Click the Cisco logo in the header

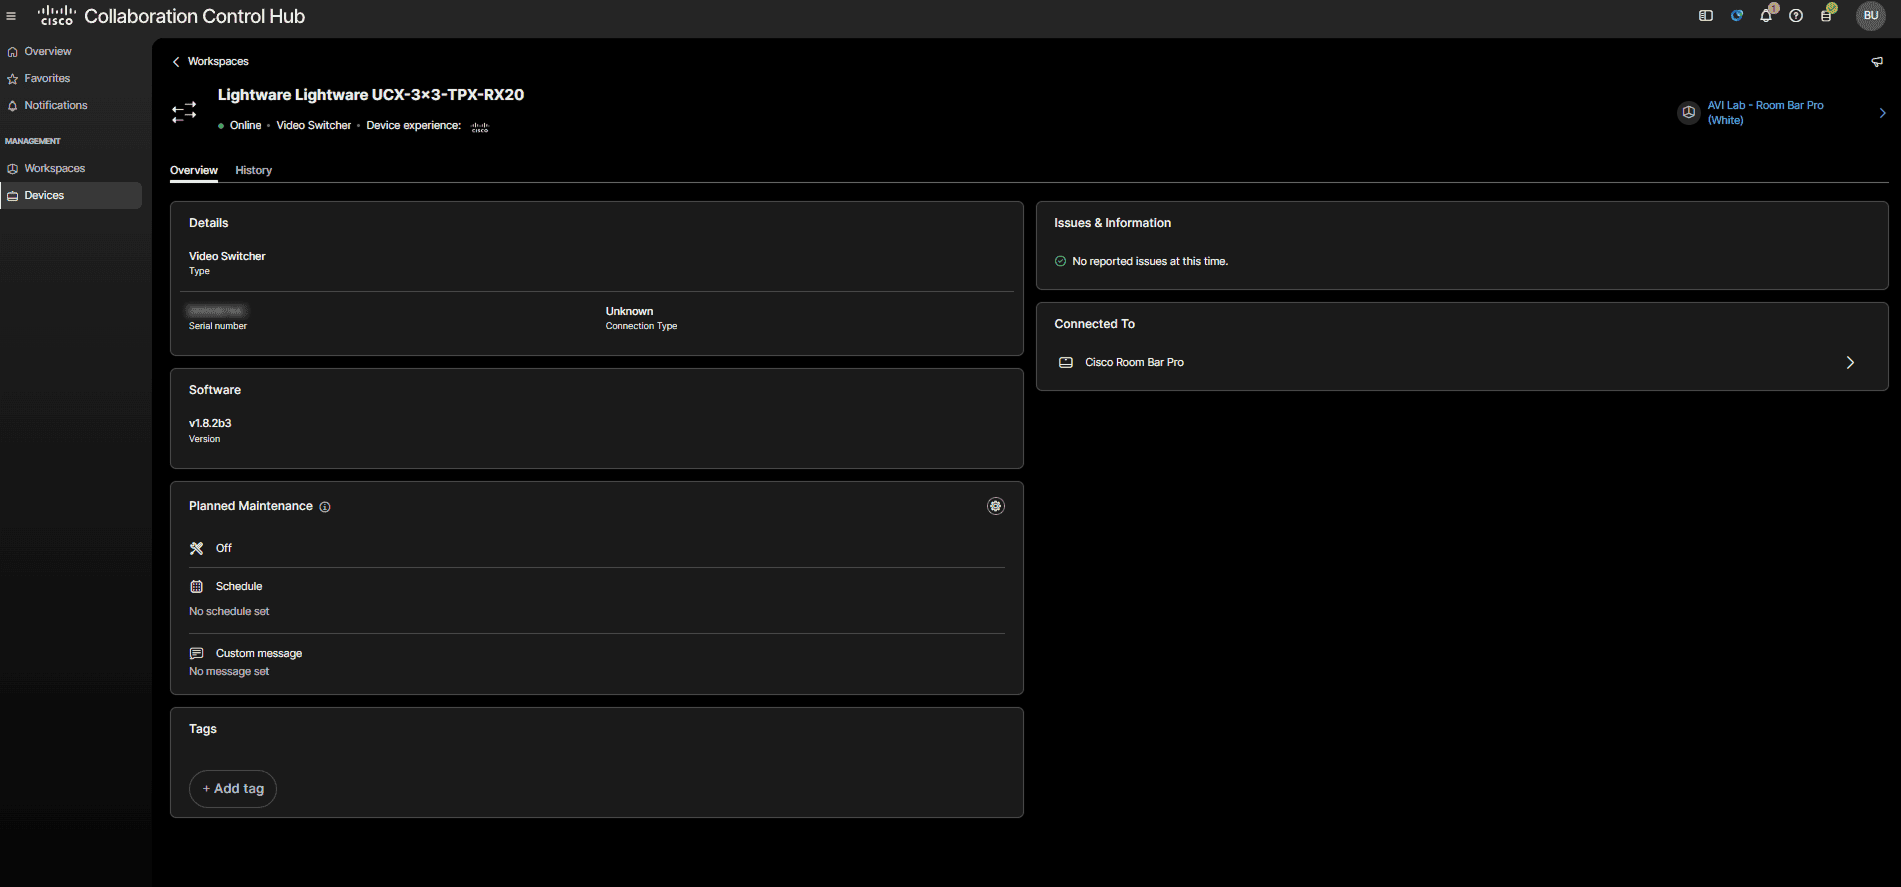[x=56, y=16]
